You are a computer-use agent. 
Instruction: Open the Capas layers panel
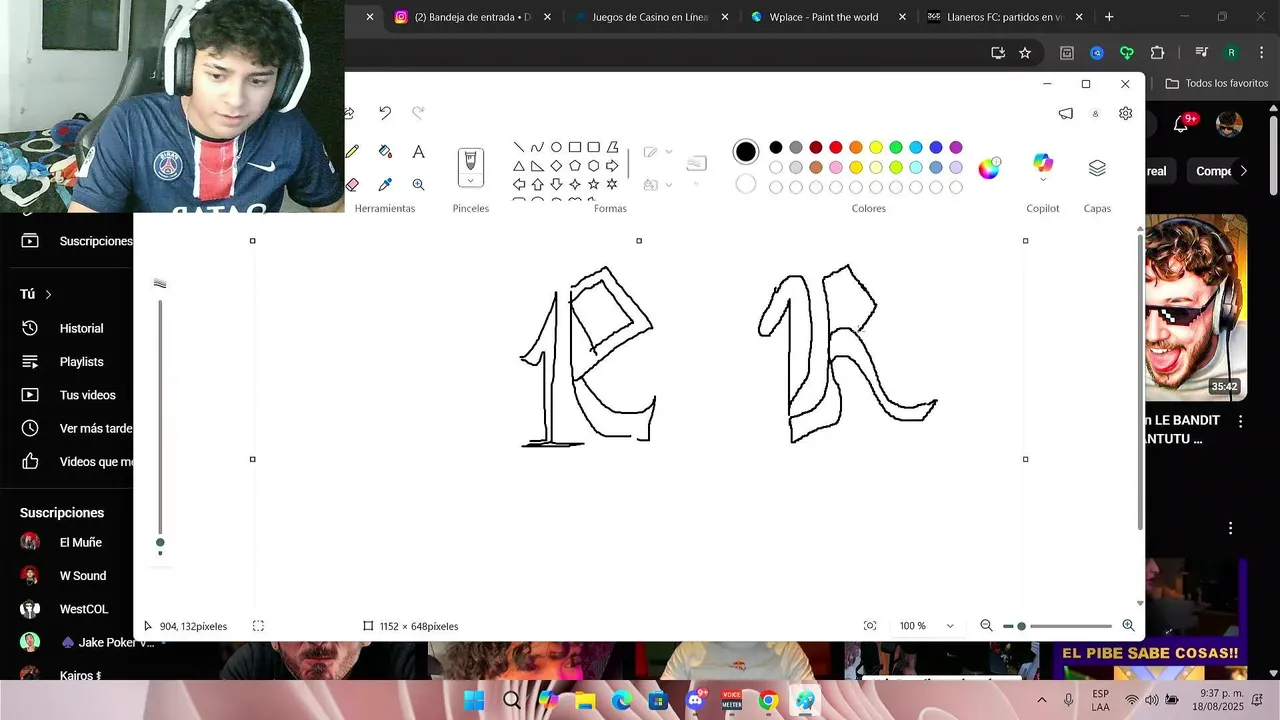click(x=1097, y=168)
